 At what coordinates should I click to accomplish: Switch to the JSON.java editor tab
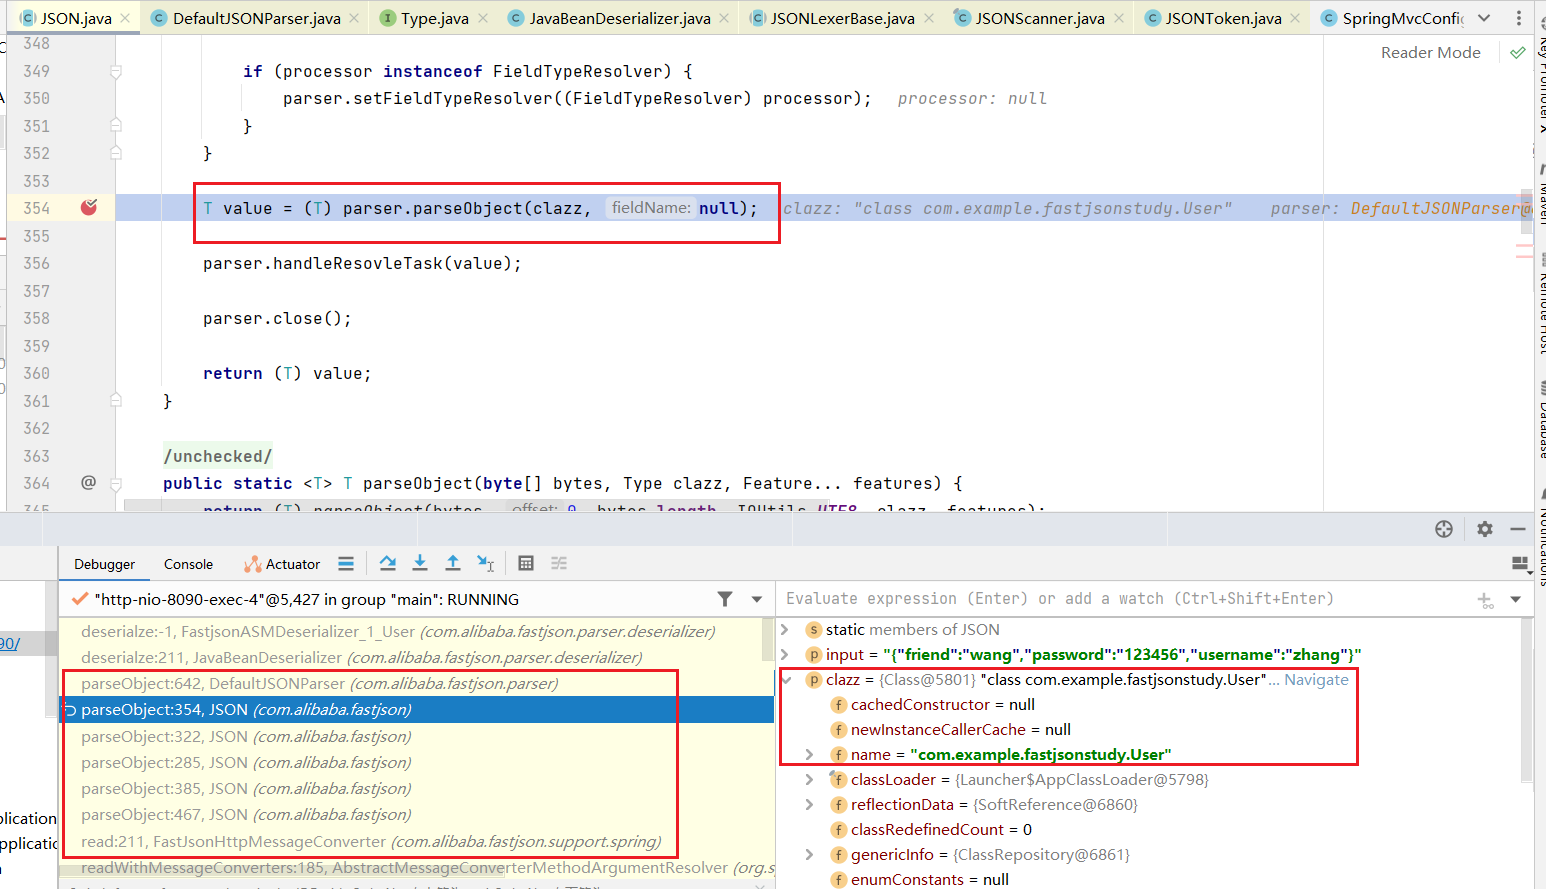[x=76, y=18]
